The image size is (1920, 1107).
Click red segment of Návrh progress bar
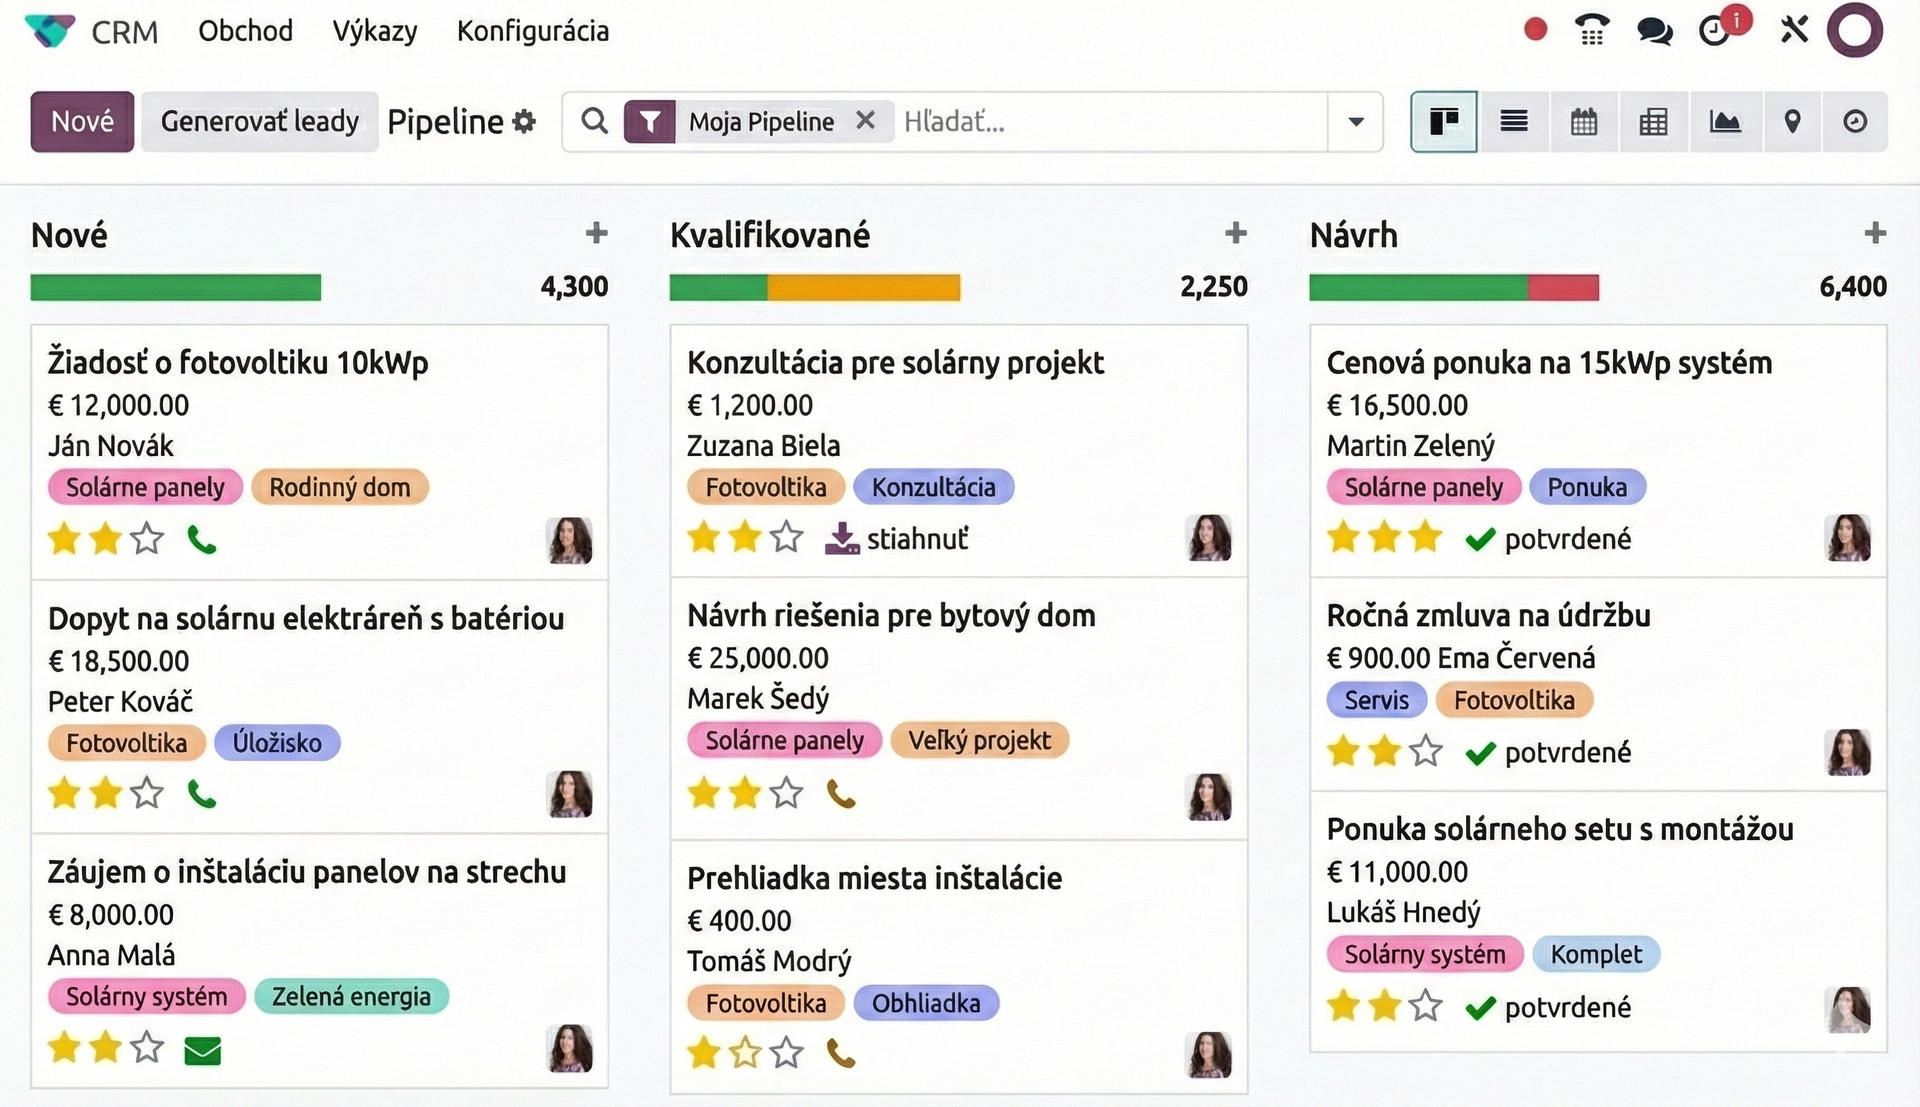coord(1563,288)
